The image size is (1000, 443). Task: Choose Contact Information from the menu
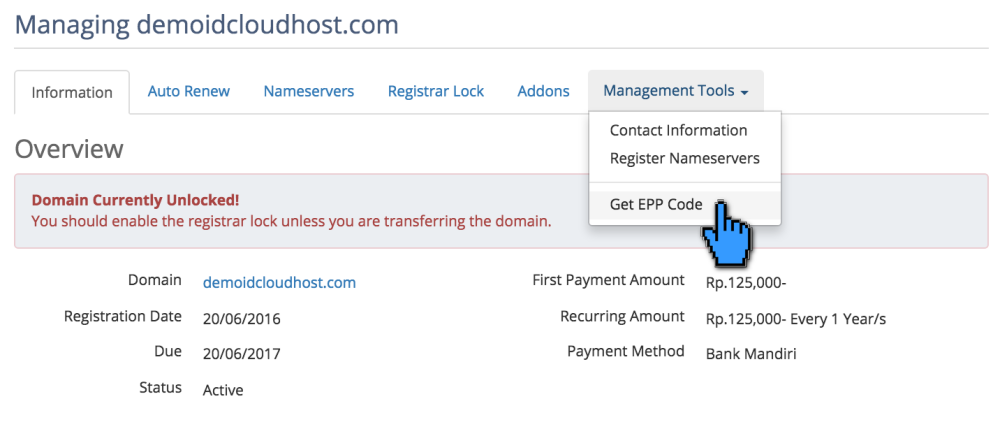(678, 130)
